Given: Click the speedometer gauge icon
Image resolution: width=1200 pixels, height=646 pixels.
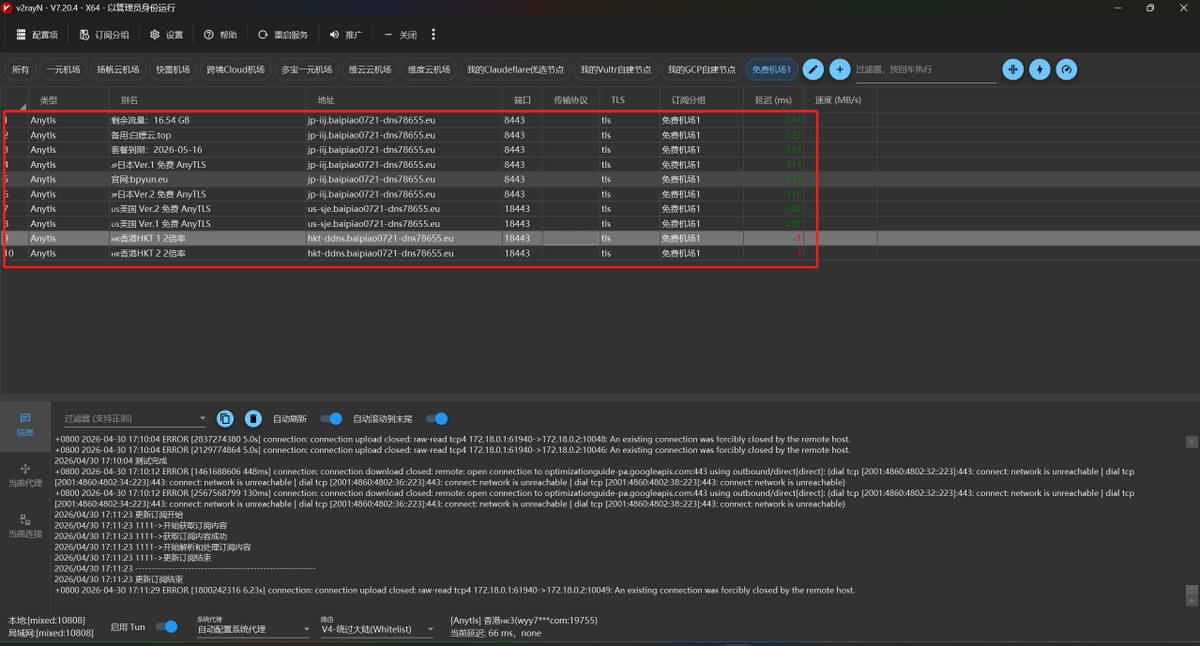Looking at the screenshot, I should pyautogui.click(x=1068, y=69).
